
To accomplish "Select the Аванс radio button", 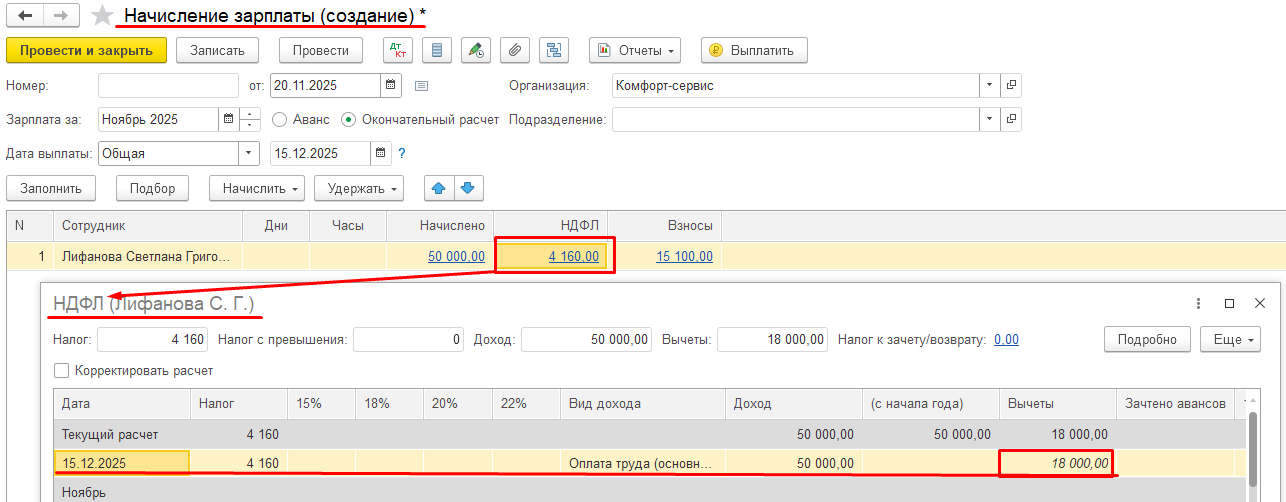I will (x=280, y=120).
